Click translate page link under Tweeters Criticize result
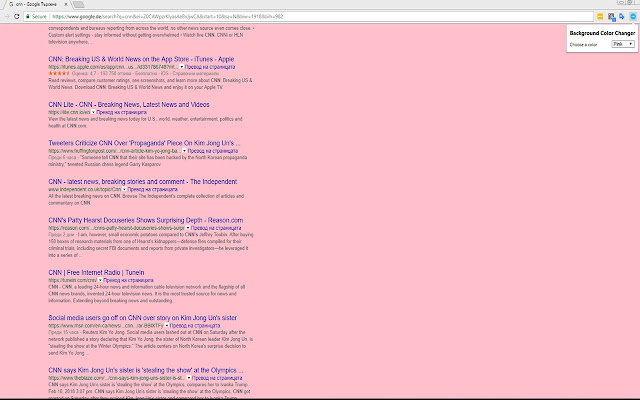This screenshot has height=400, width=640. (x=213, y=151)
